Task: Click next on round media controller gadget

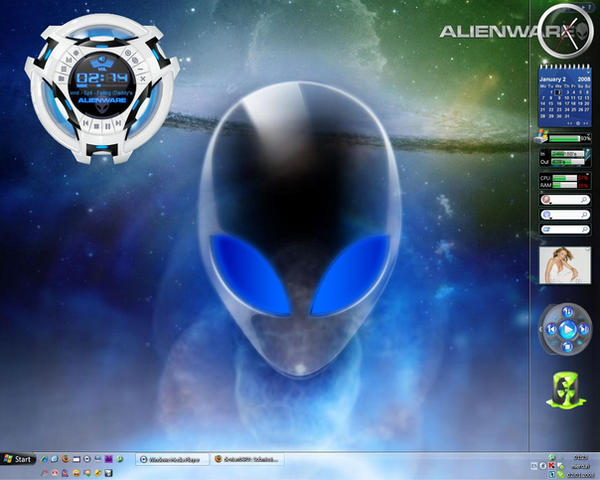Action: tap(584, 329)
